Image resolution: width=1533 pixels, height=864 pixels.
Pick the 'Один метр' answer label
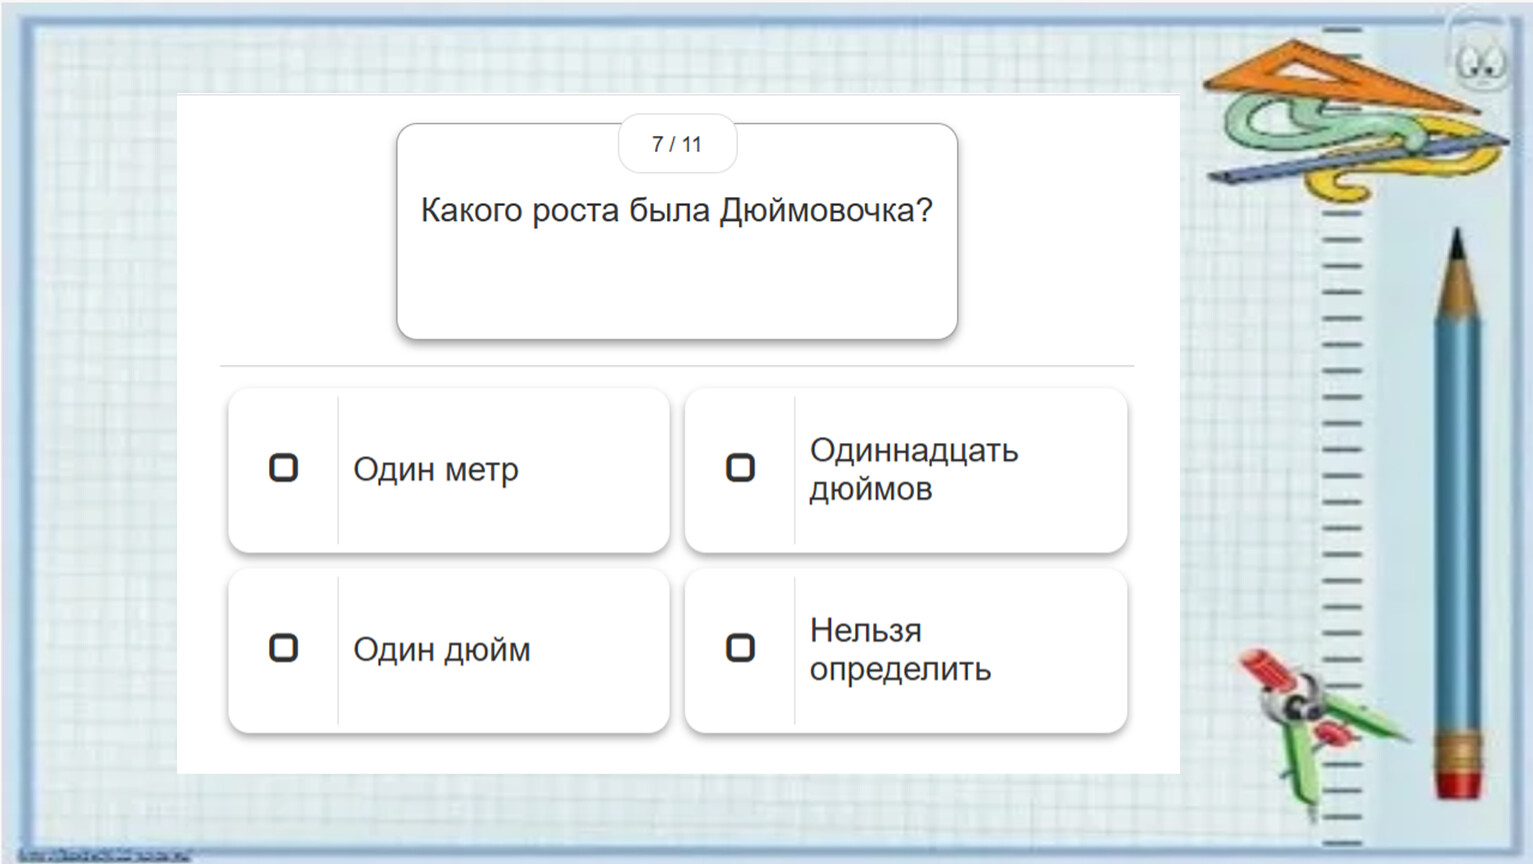(435, 470)
